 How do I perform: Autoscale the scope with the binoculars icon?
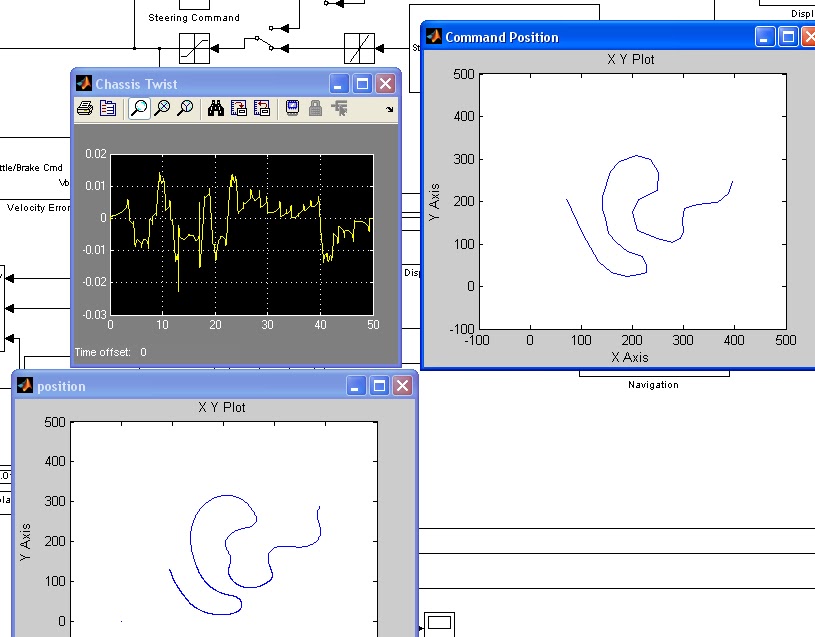pos(216,108)
